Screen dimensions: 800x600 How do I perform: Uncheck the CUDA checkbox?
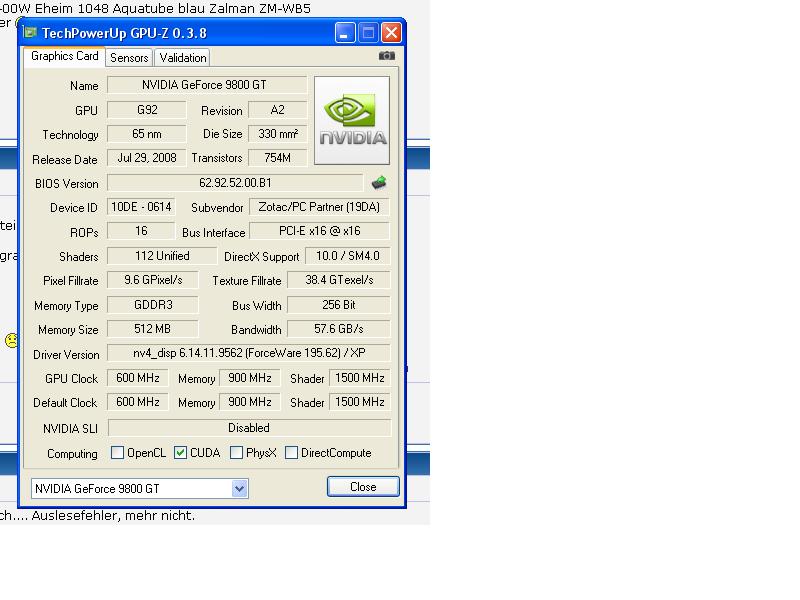[181, 453]
